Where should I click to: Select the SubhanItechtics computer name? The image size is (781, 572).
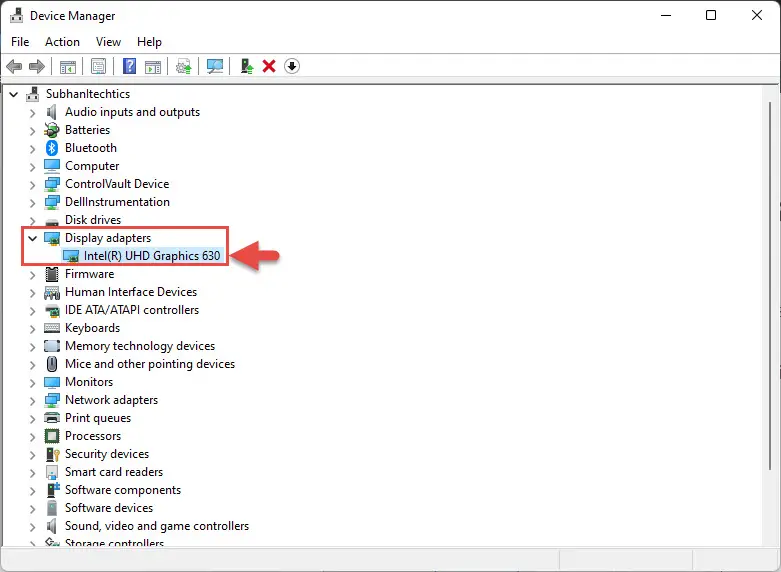coord(88,94)
